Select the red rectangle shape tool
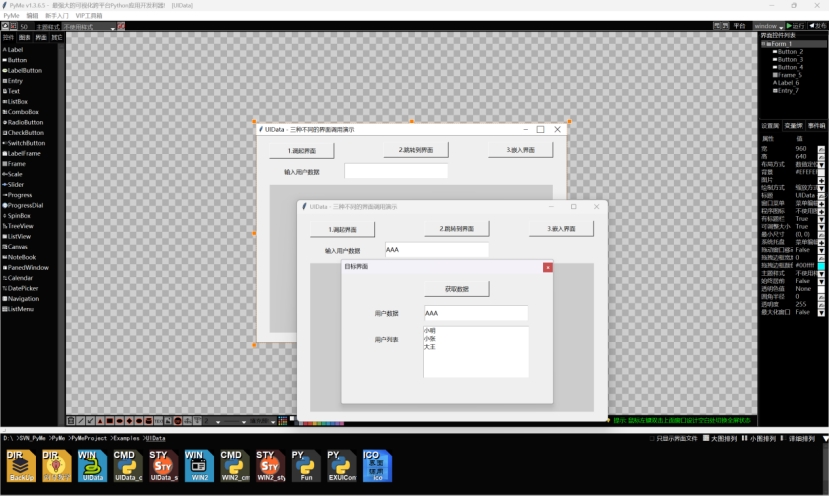The width and height of the screenshot is (830, 496). click(110, 421)
